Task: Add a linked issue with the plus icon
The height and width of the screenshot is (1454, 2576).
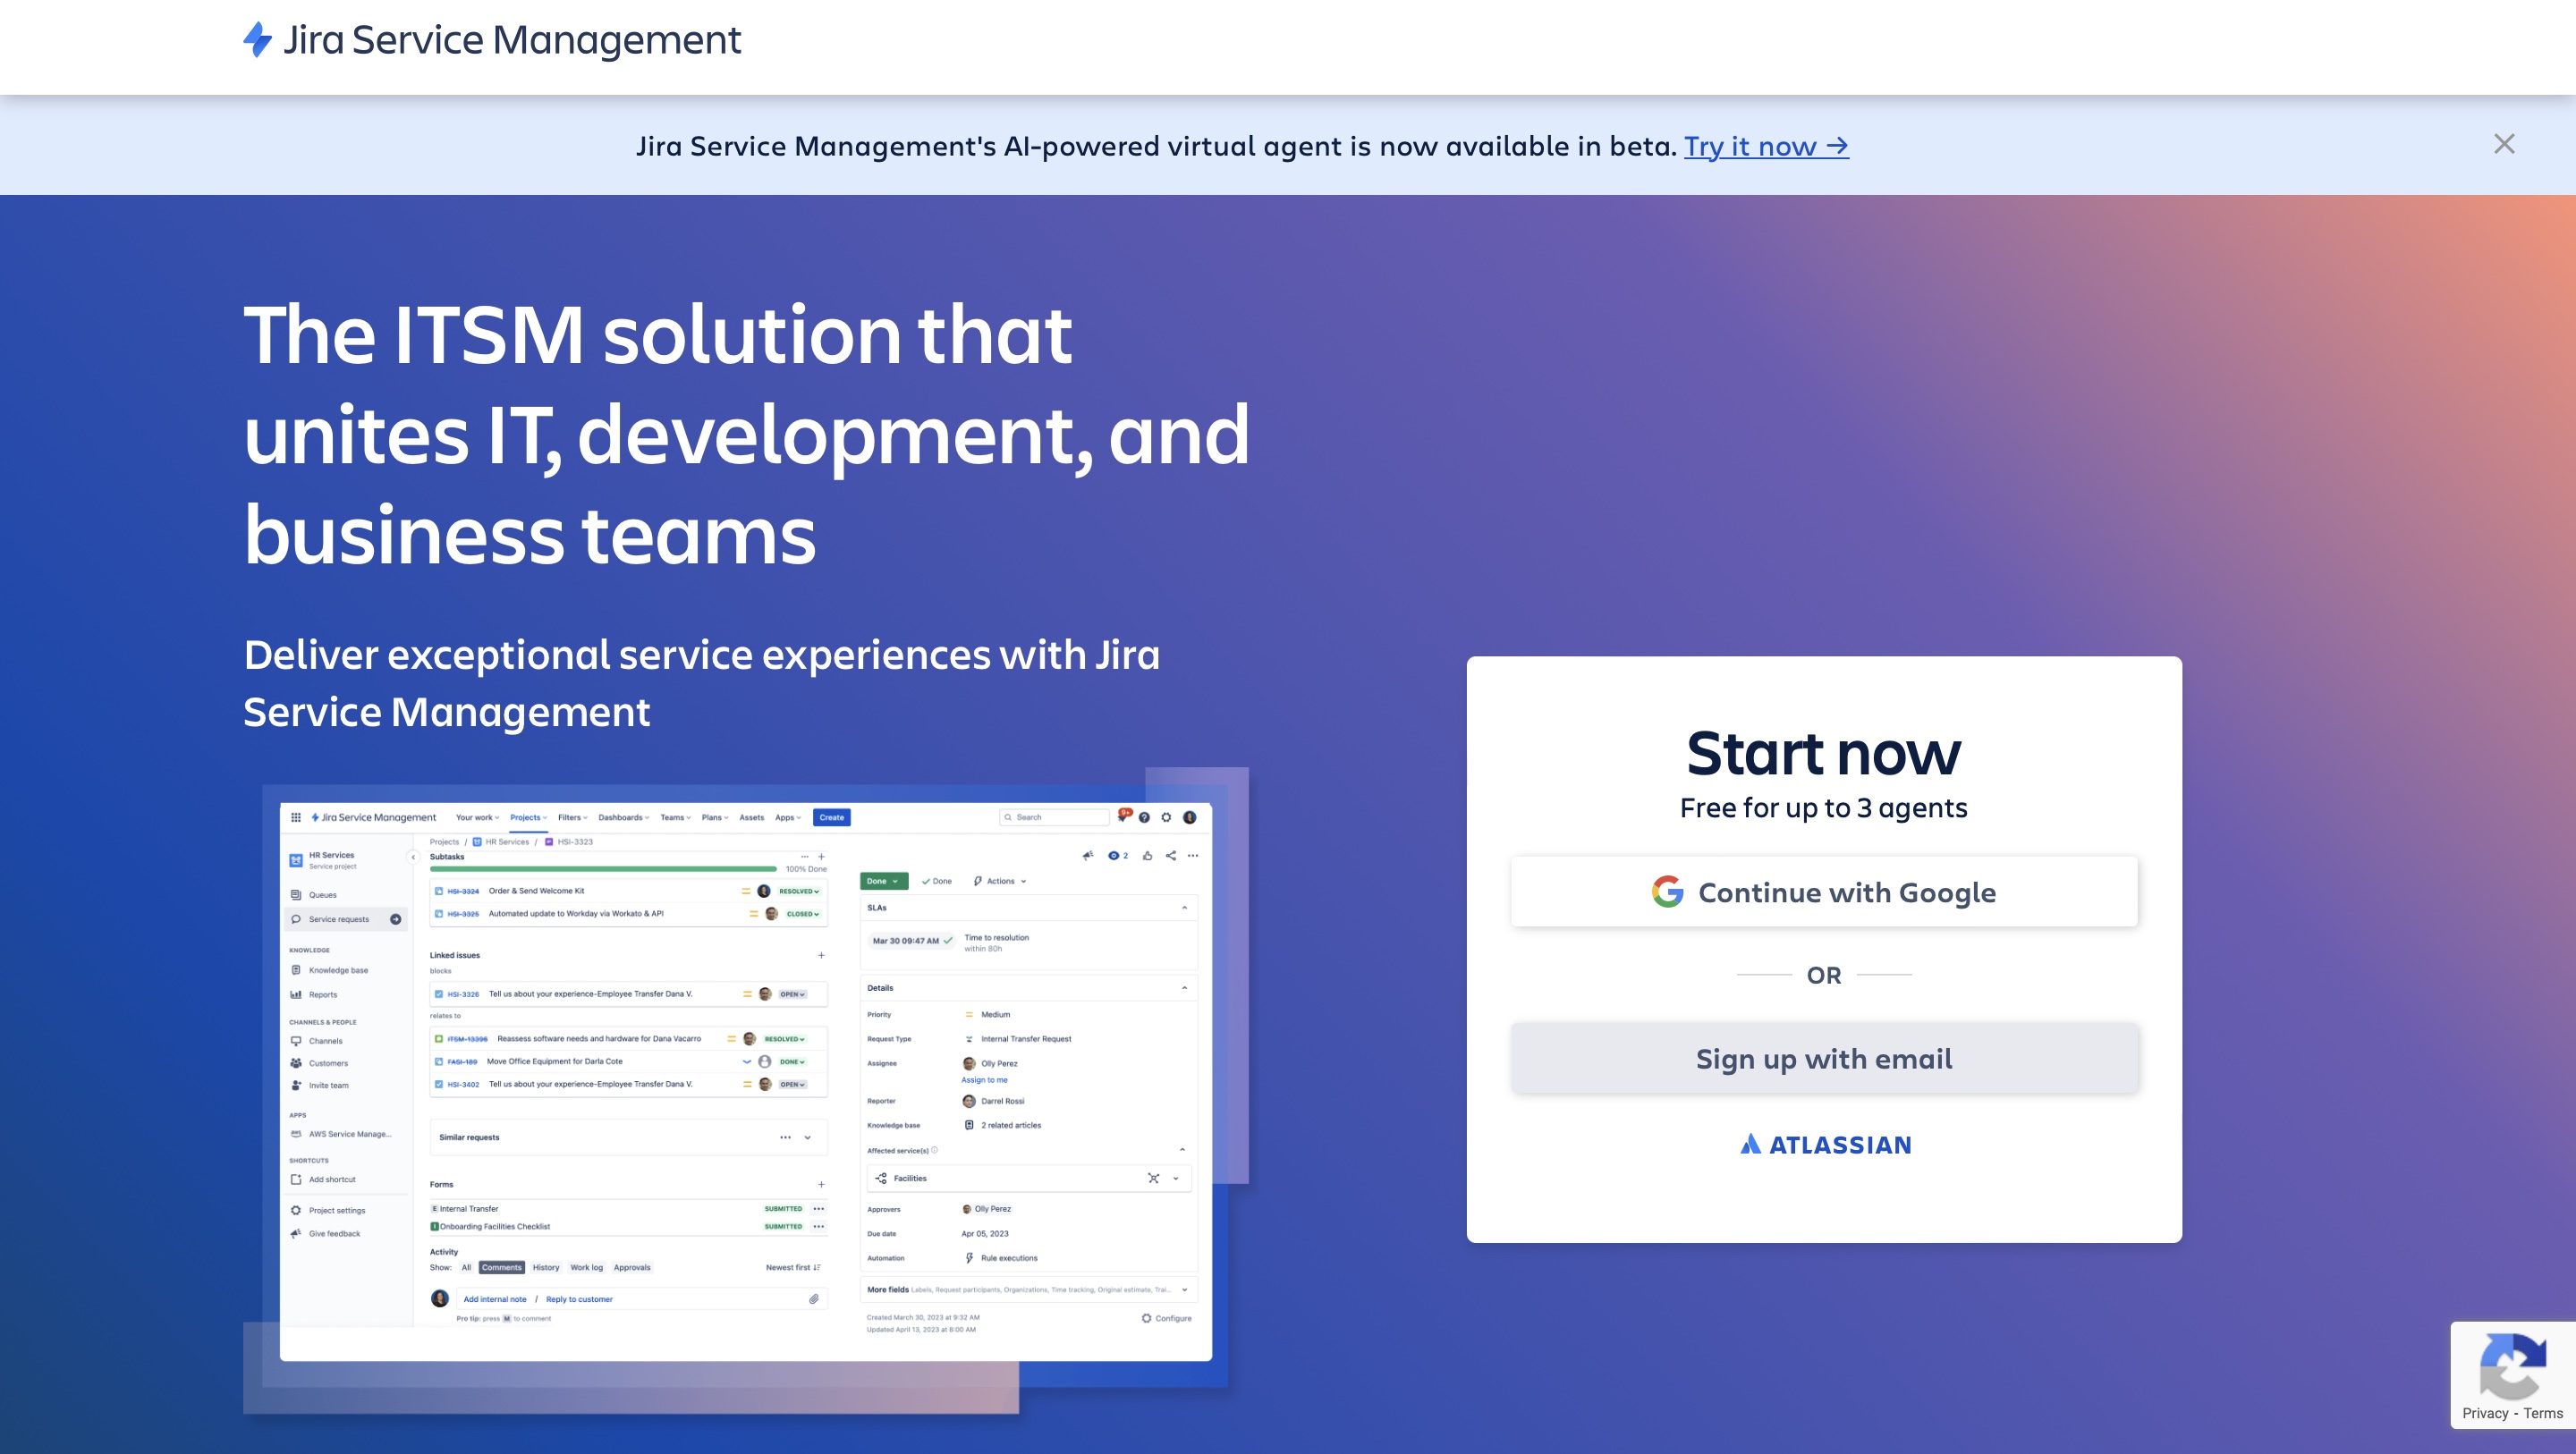Action: click(821, 955)
